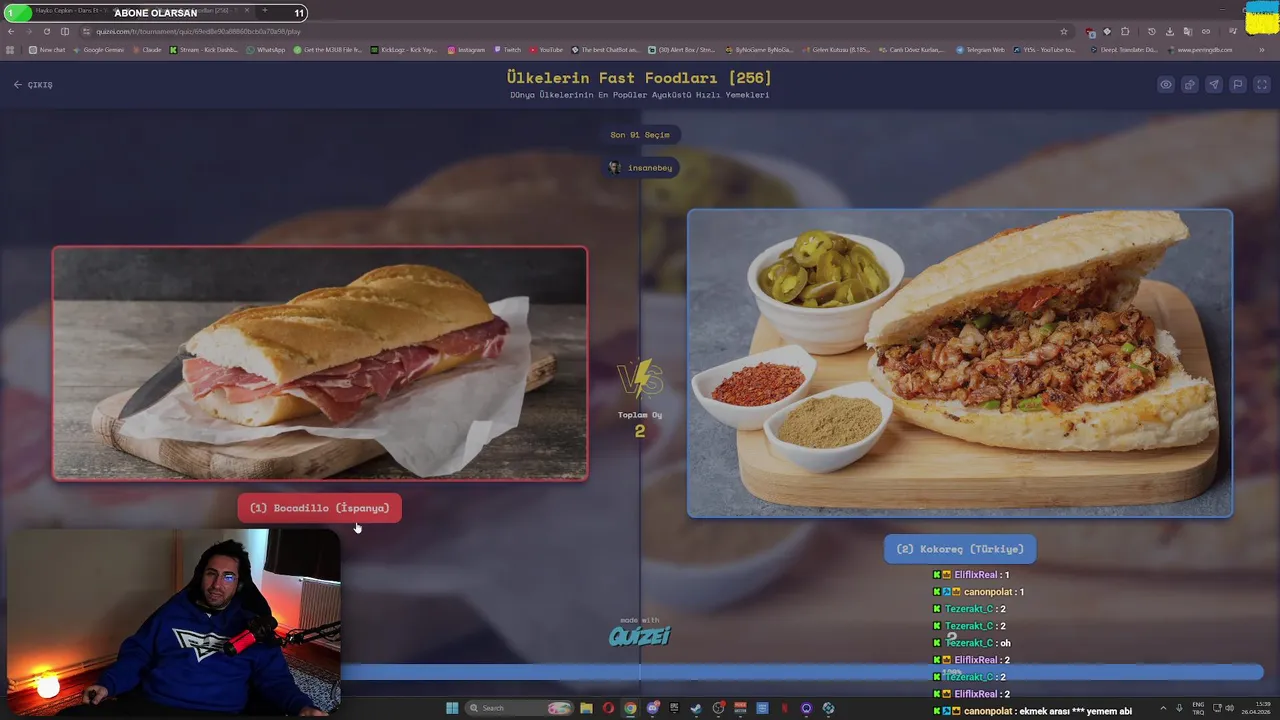Open the Telegram Web bookmark

click(980, 50)
